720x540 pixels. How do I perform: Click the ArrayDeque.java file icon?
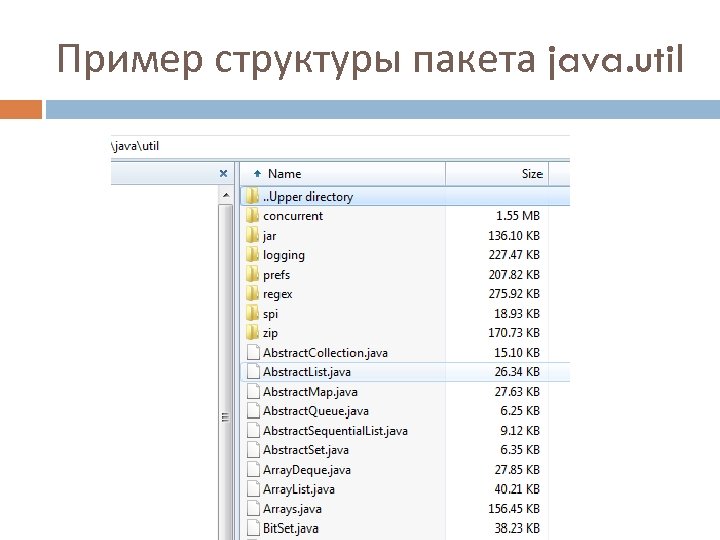pos(253,470)
